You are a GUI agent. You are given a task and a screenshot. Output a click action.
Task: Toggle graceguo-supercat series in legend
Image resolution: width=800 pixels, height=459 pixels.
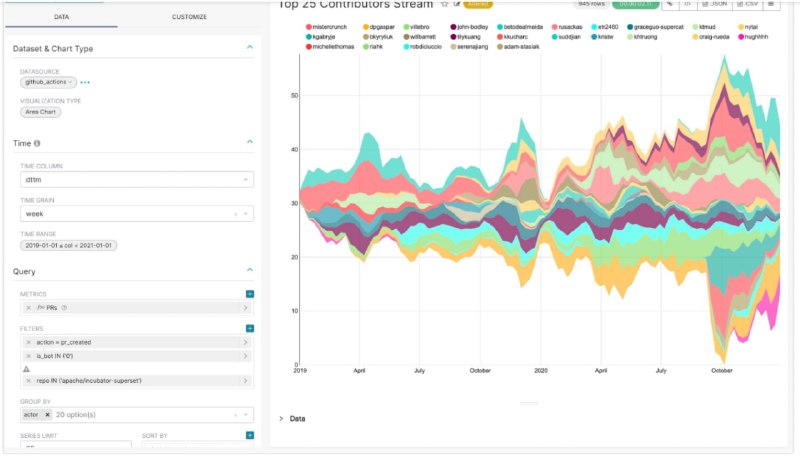click(655, 27)
